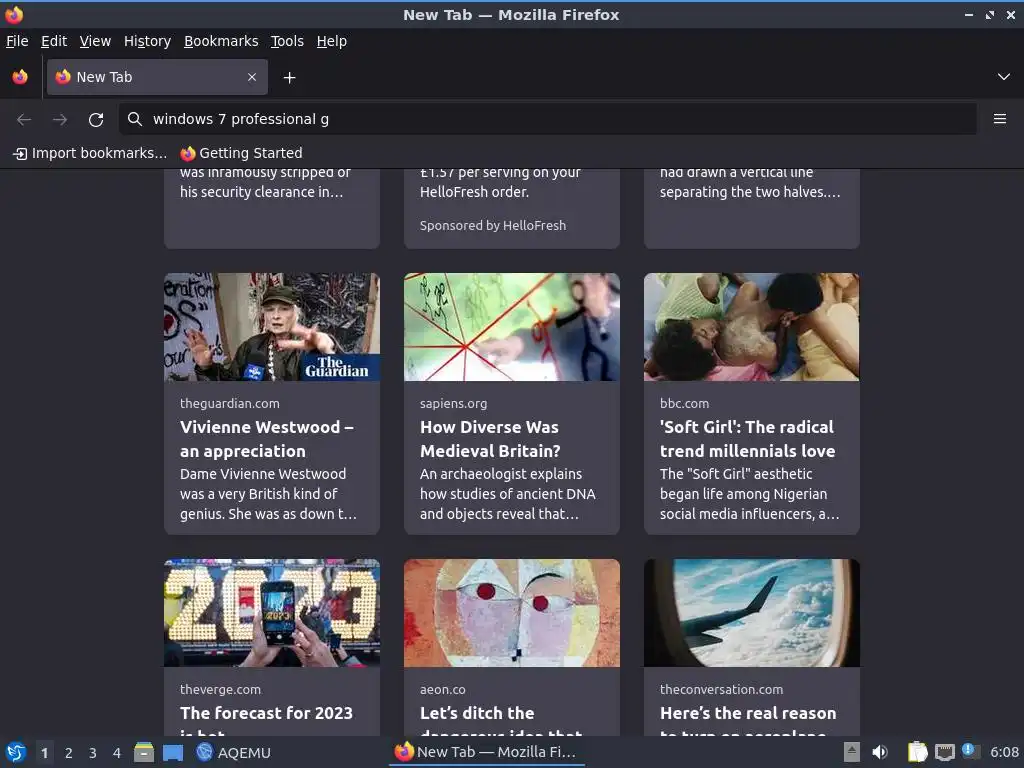The width and height of the screenshot is (1024, 768).
Task: Open the Bookmarks menu
Action: 221,41
